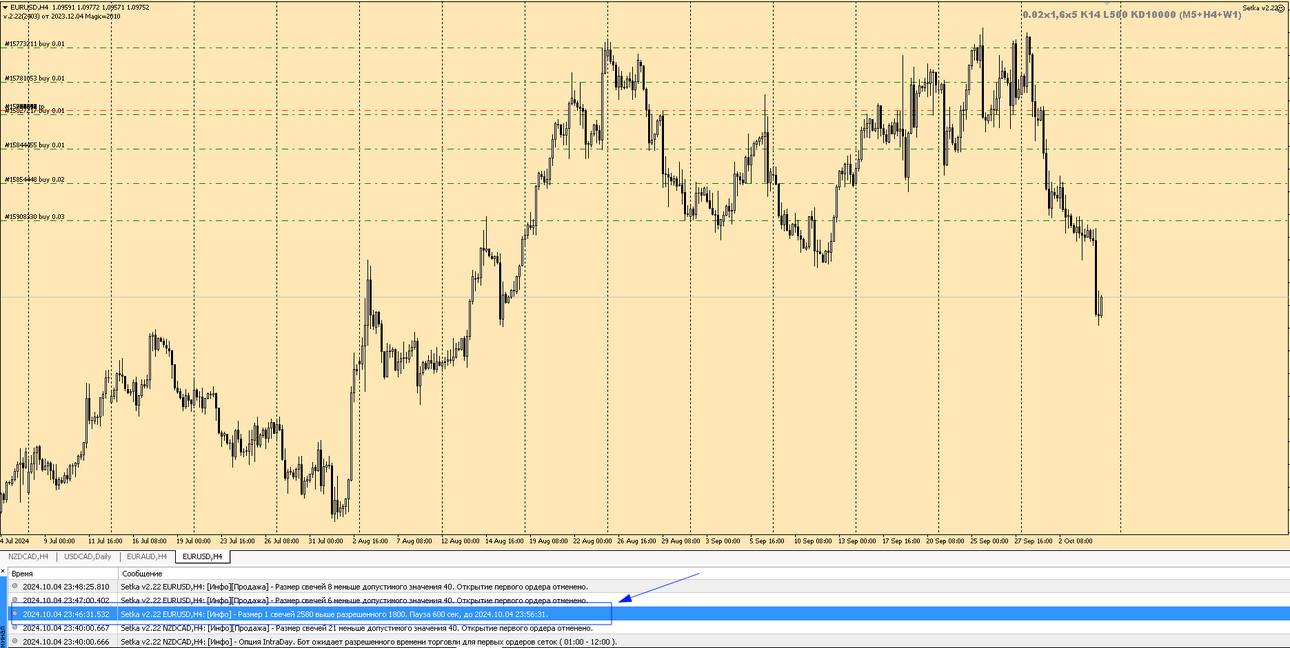This screenshot has height=648, width=1290.
Task: Click the Опция IntraDay message row
Action: [x=369, y=641]
